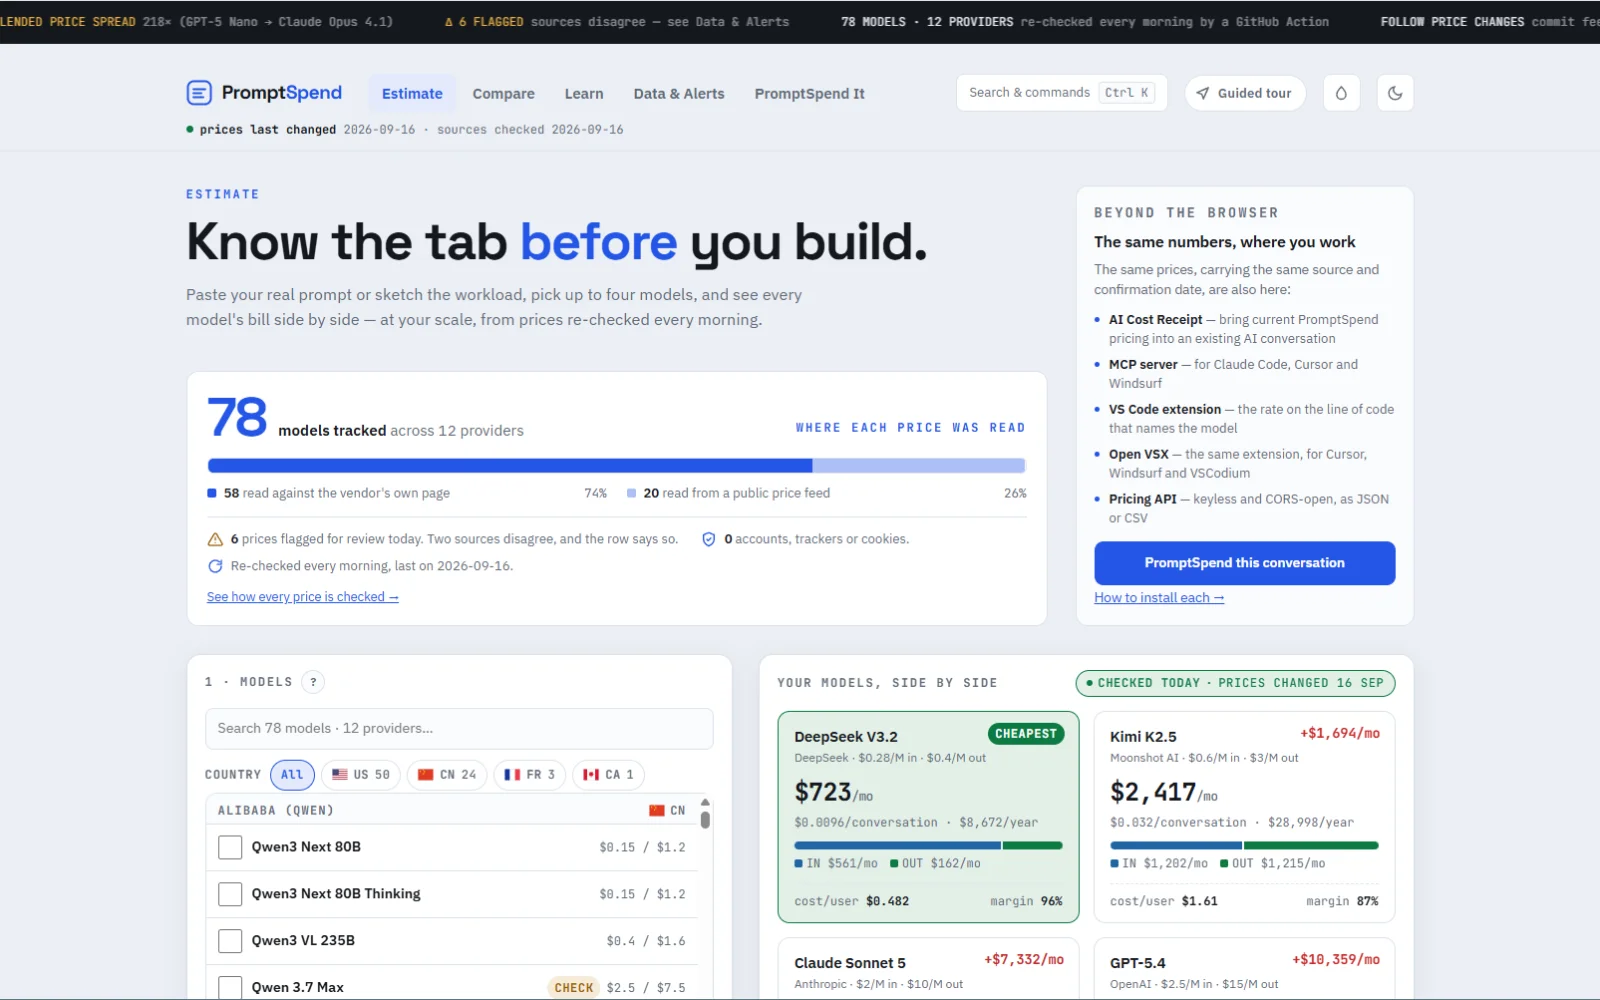Viewport: 1600px width, 1000px height.
Task: Select the 'All' country filter chip
Action: (292, 775)
